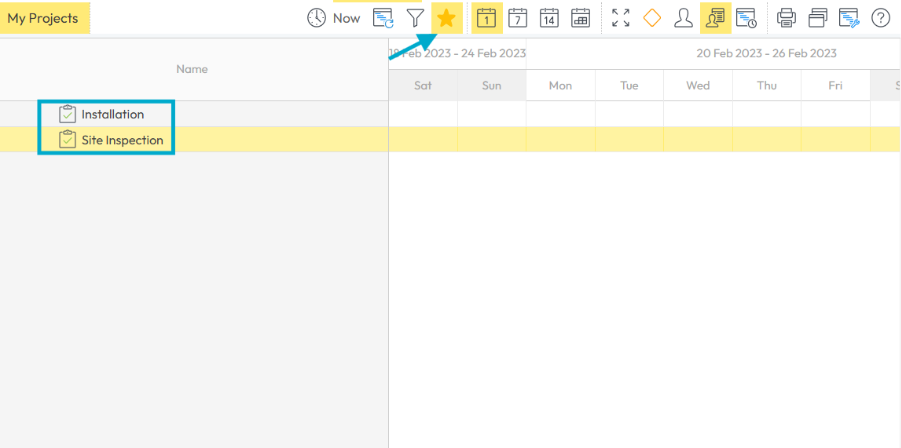Click the person resource icon
Image resolution: width=901 pixels, height=448 pixels.
[x=683, y=18]
